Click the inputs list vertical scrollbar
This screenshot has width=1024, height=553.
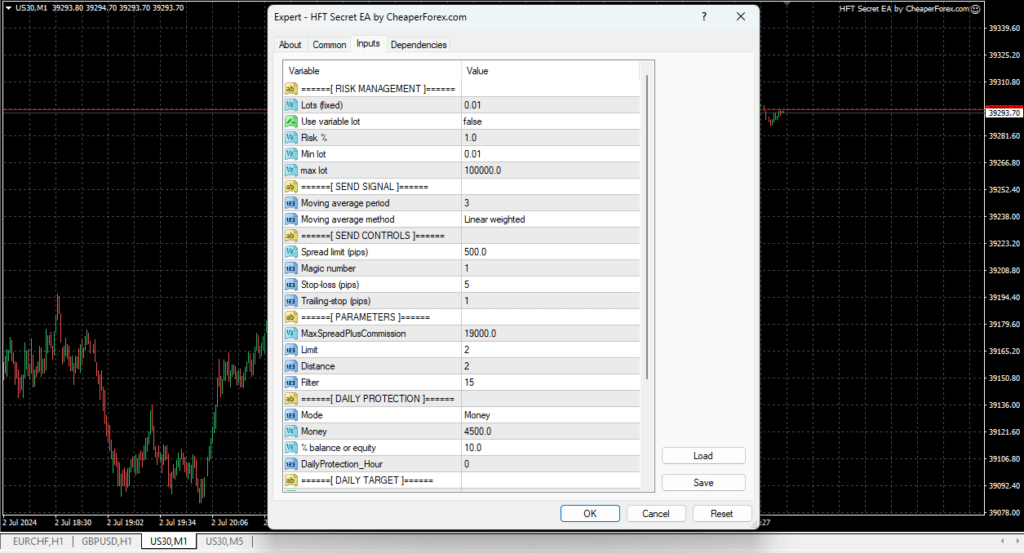click(x=647, y=230)
